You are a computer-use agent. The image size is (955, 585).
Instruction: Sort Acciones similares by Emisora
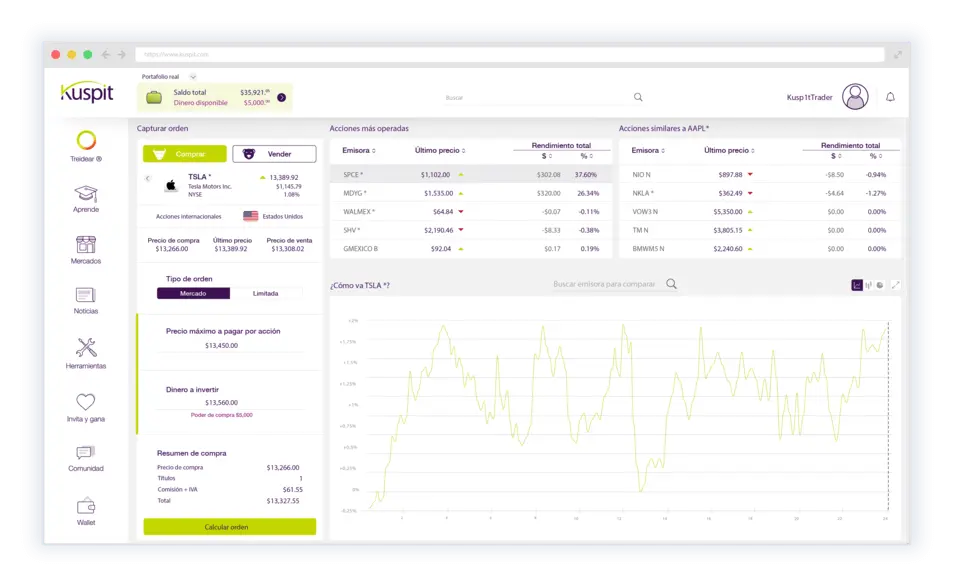point(651,148)
